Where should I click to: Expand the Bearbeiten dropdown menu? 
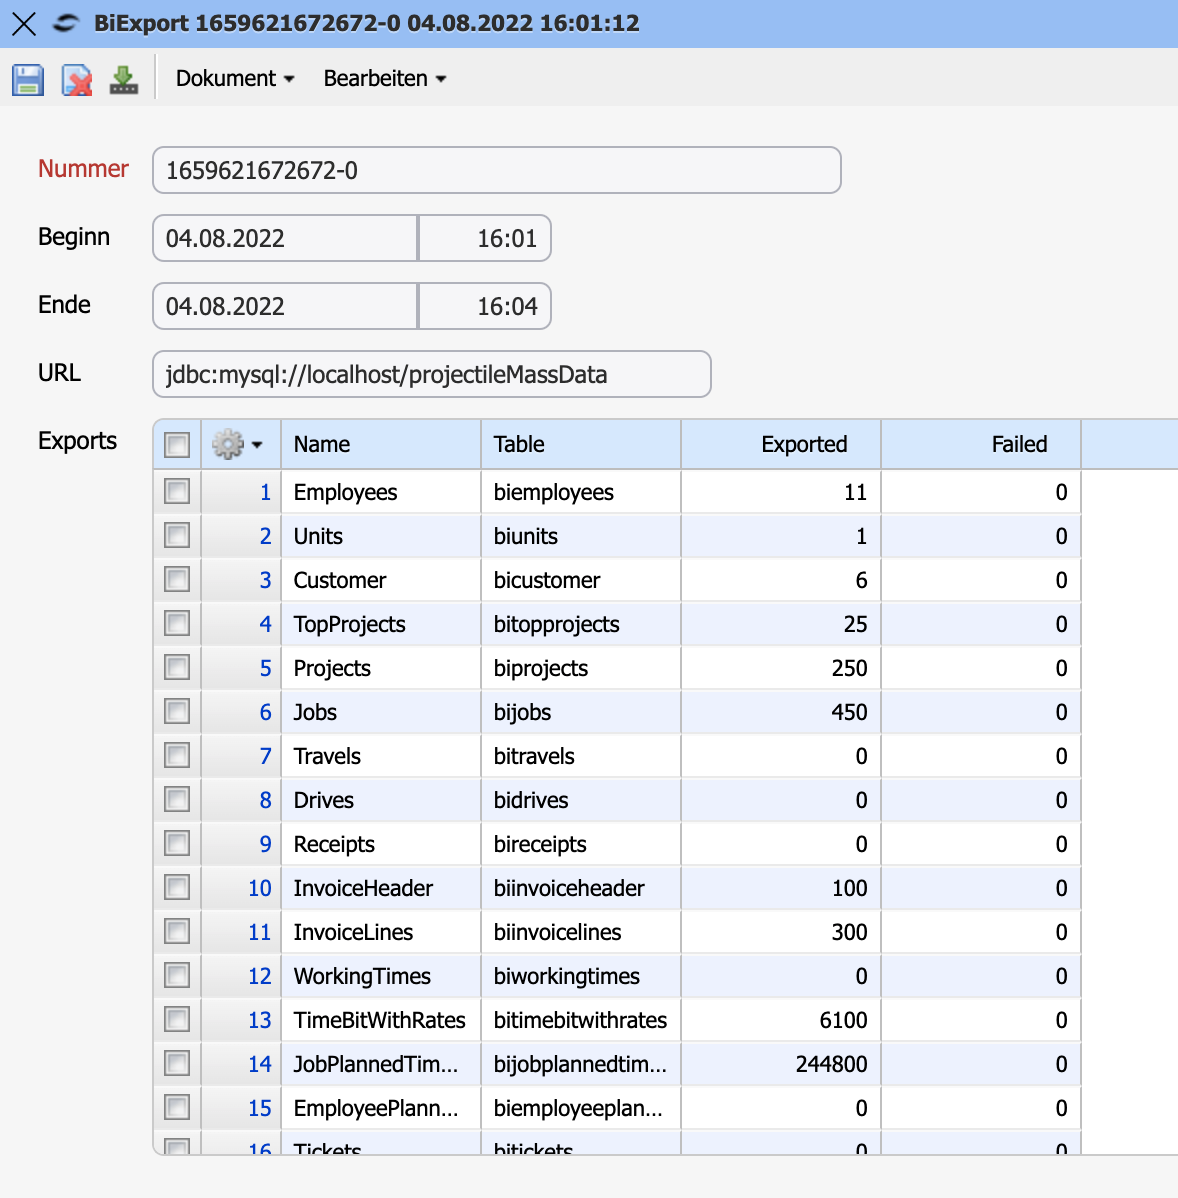[384, 79]
